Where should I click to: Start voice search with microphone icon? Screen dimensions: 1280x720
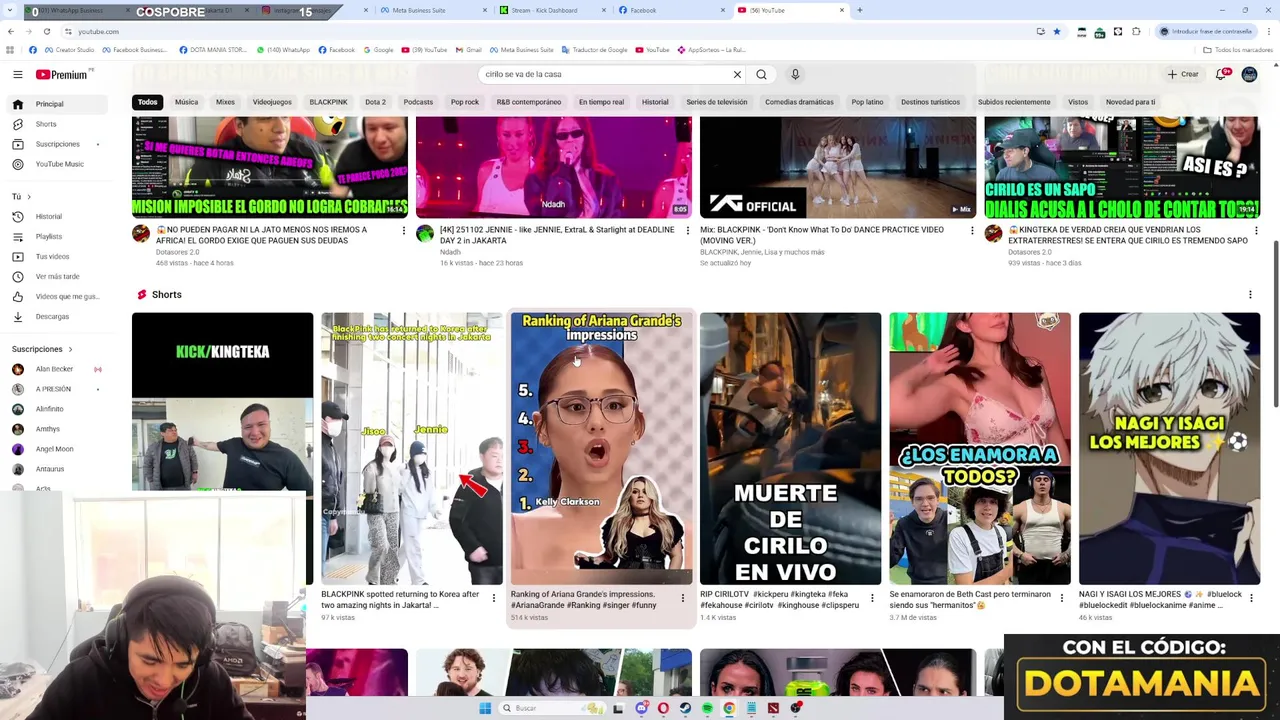click(x=795, y=74)
